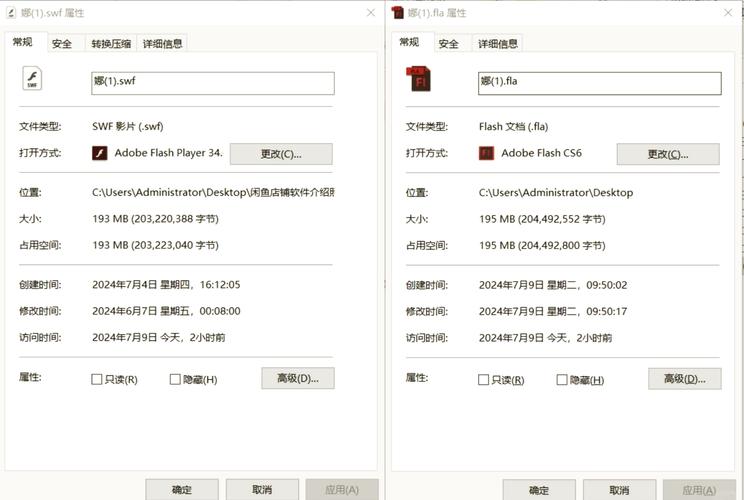
Task: Open 详细信息 tab in fla properties
Action: tap(498, 44)
